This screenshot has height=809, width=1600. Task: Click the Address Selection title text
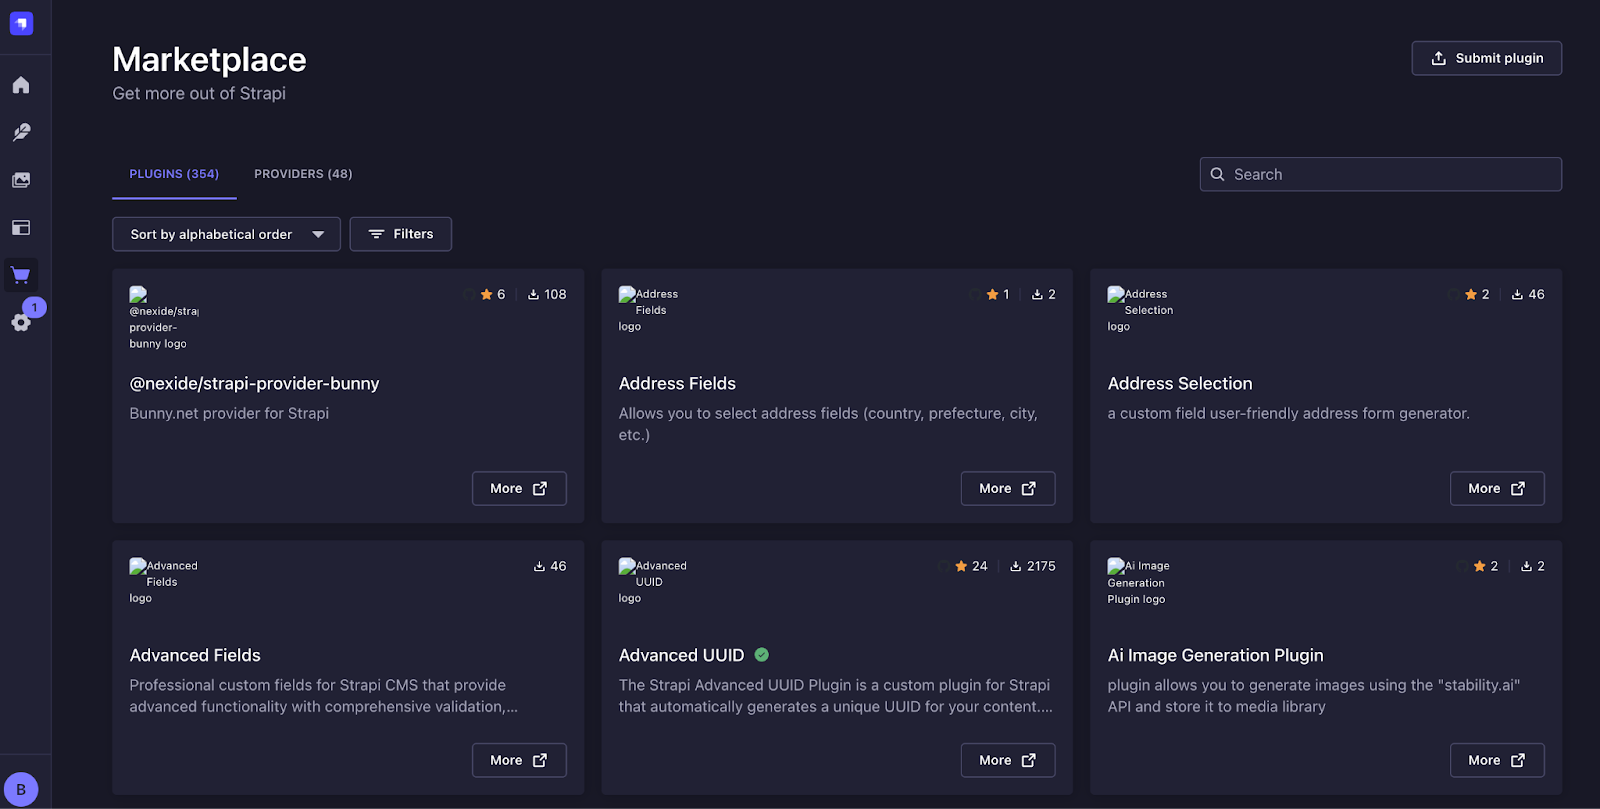pos(1180,383)
